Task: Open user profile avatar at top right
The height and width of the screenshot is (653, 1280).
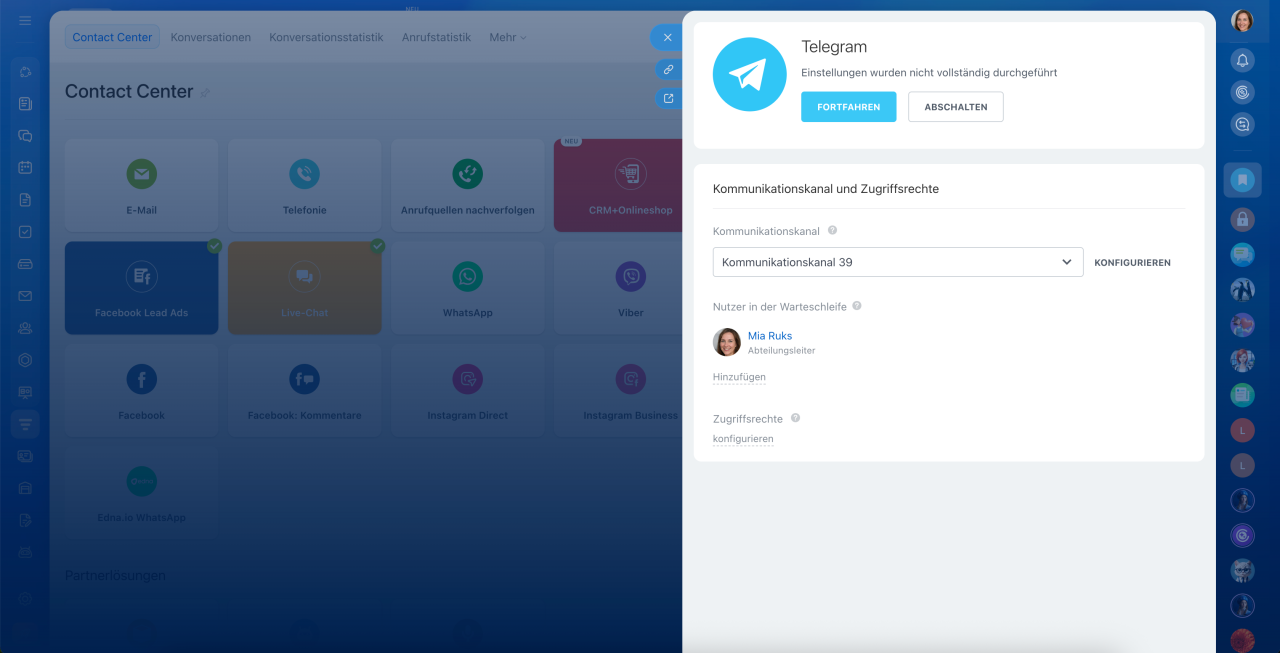Action: tap(1242, 21)
